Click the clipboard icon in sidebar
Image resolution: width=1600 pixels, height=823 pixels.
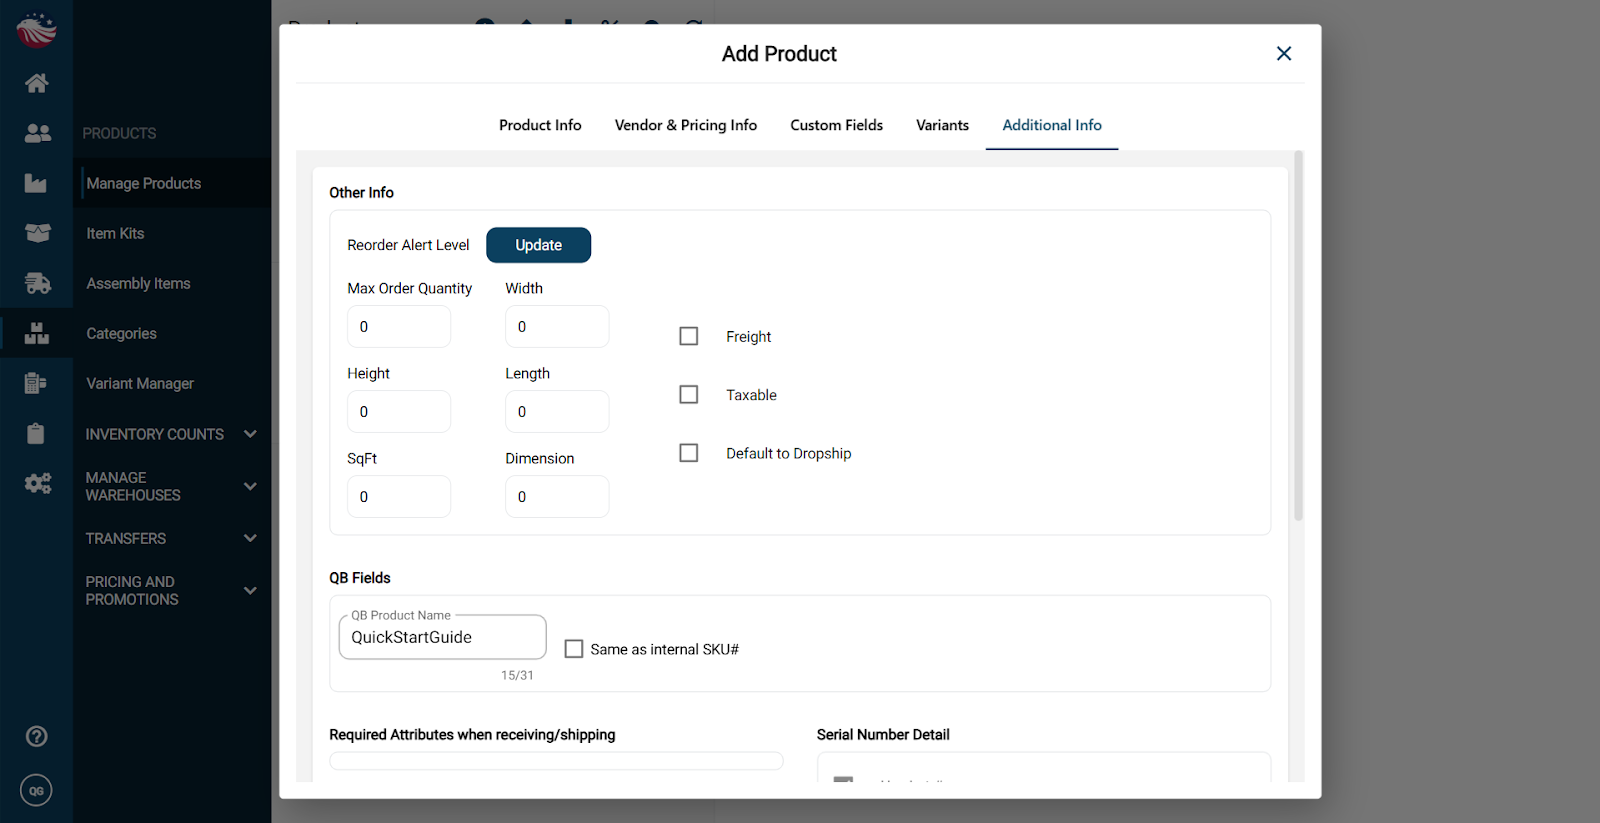(x=36, y=433)
